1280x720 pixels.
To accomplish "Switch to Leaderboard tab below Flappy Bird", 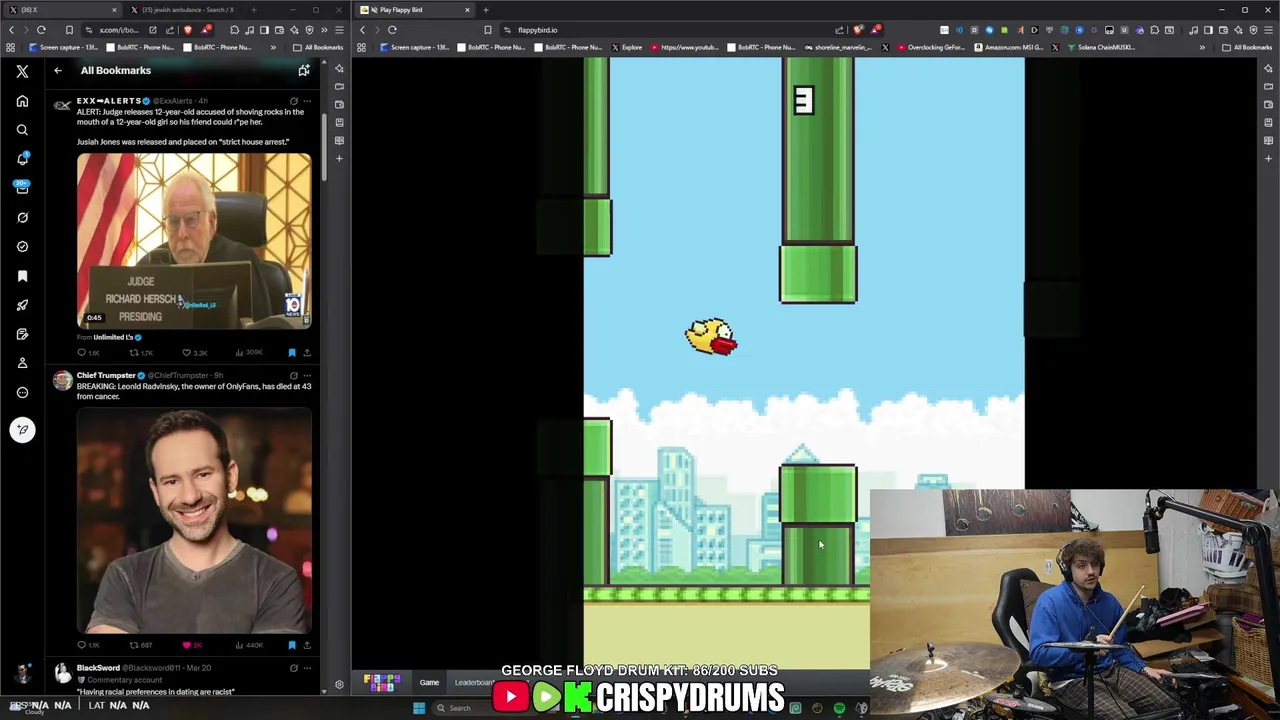I will (x=474, y=682).
